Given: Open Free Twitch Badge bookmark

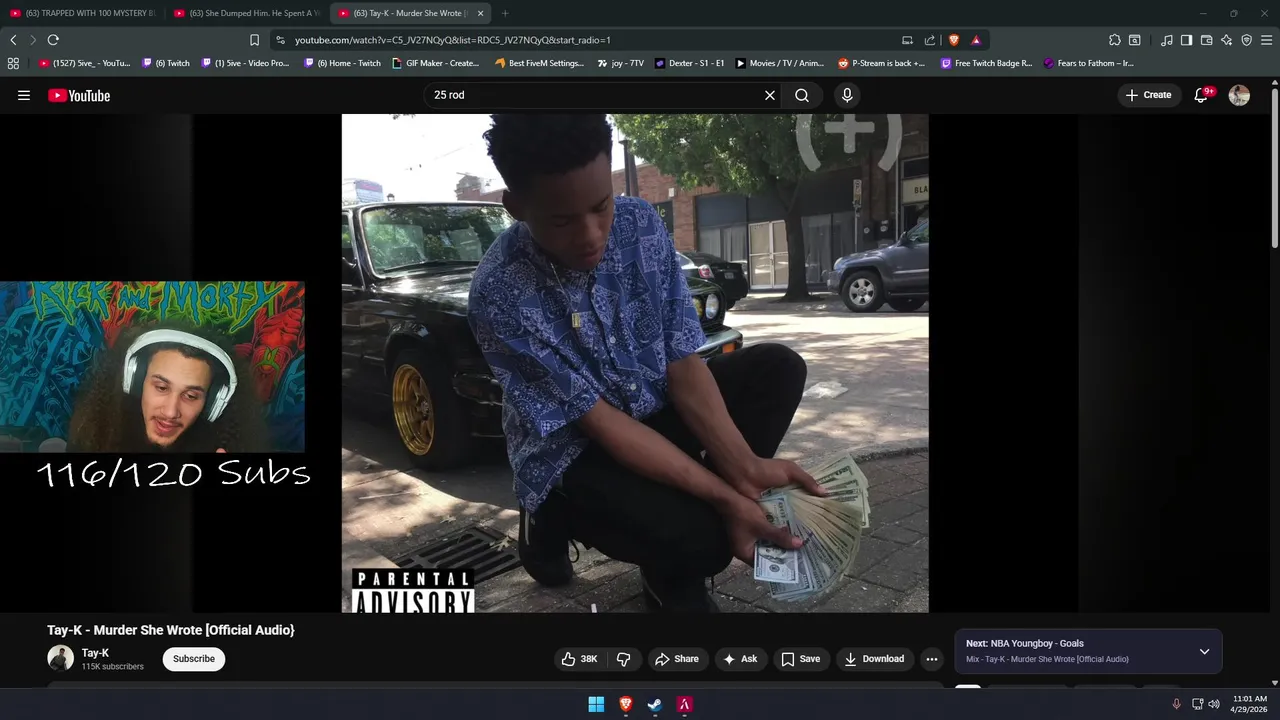Looking at the screenshot, I should coord(987,63).
